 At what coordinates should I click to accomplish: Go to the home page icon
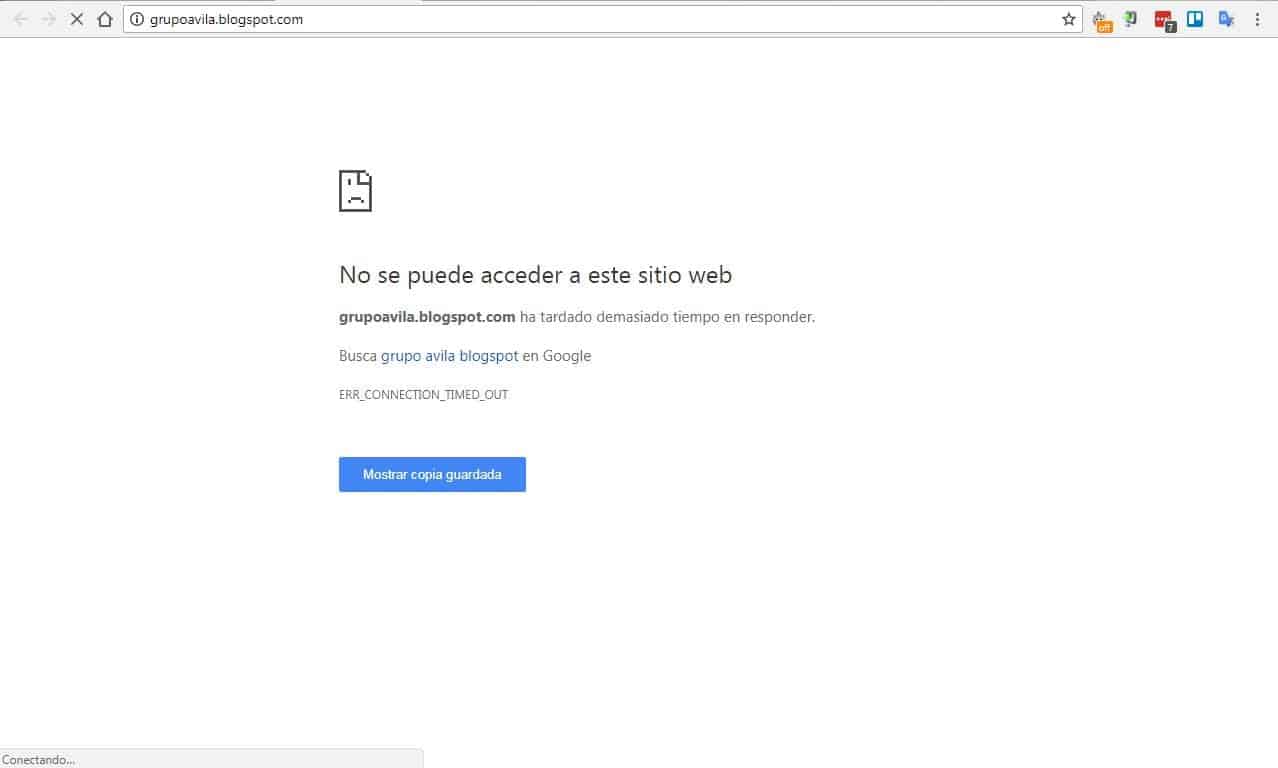click(x=105, y=19)
